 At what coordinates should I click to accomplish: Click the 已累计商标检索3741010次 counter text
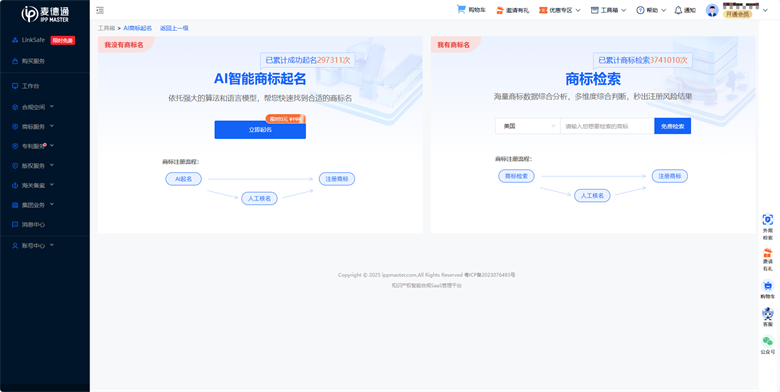pos(643,60)
